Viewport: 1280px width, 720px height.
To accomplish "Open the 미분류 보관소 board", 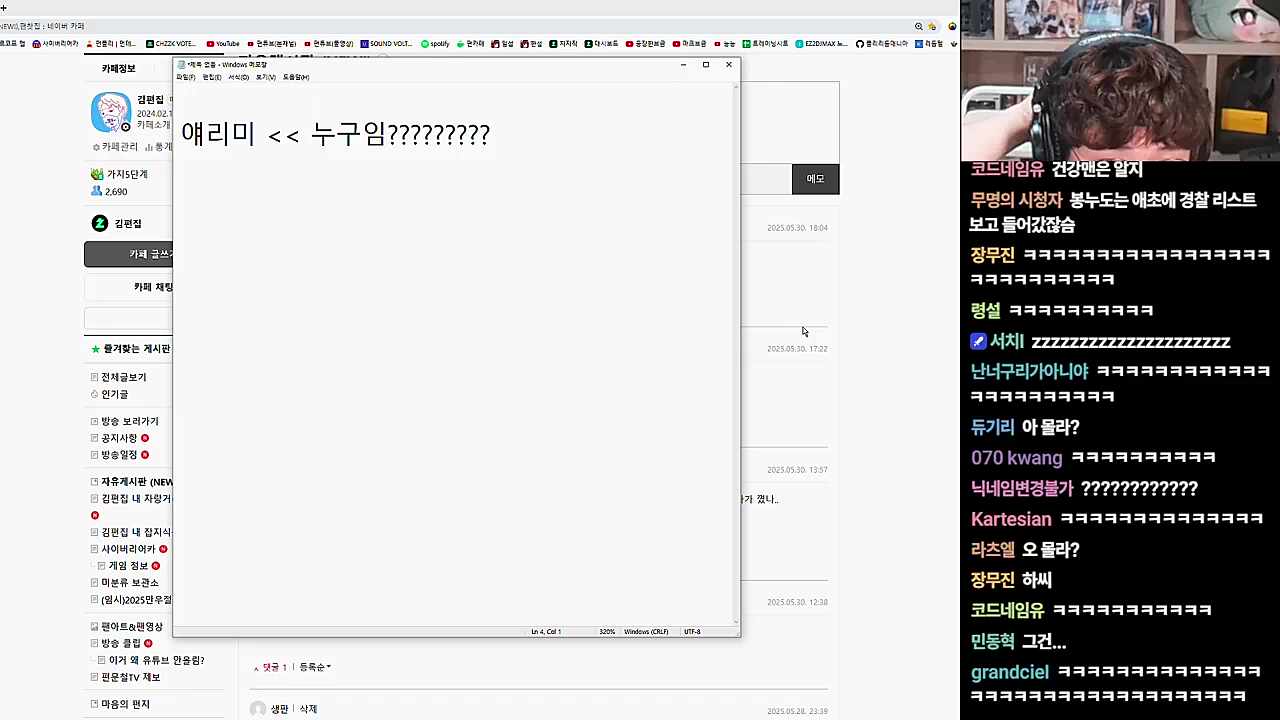I will 130,583.
